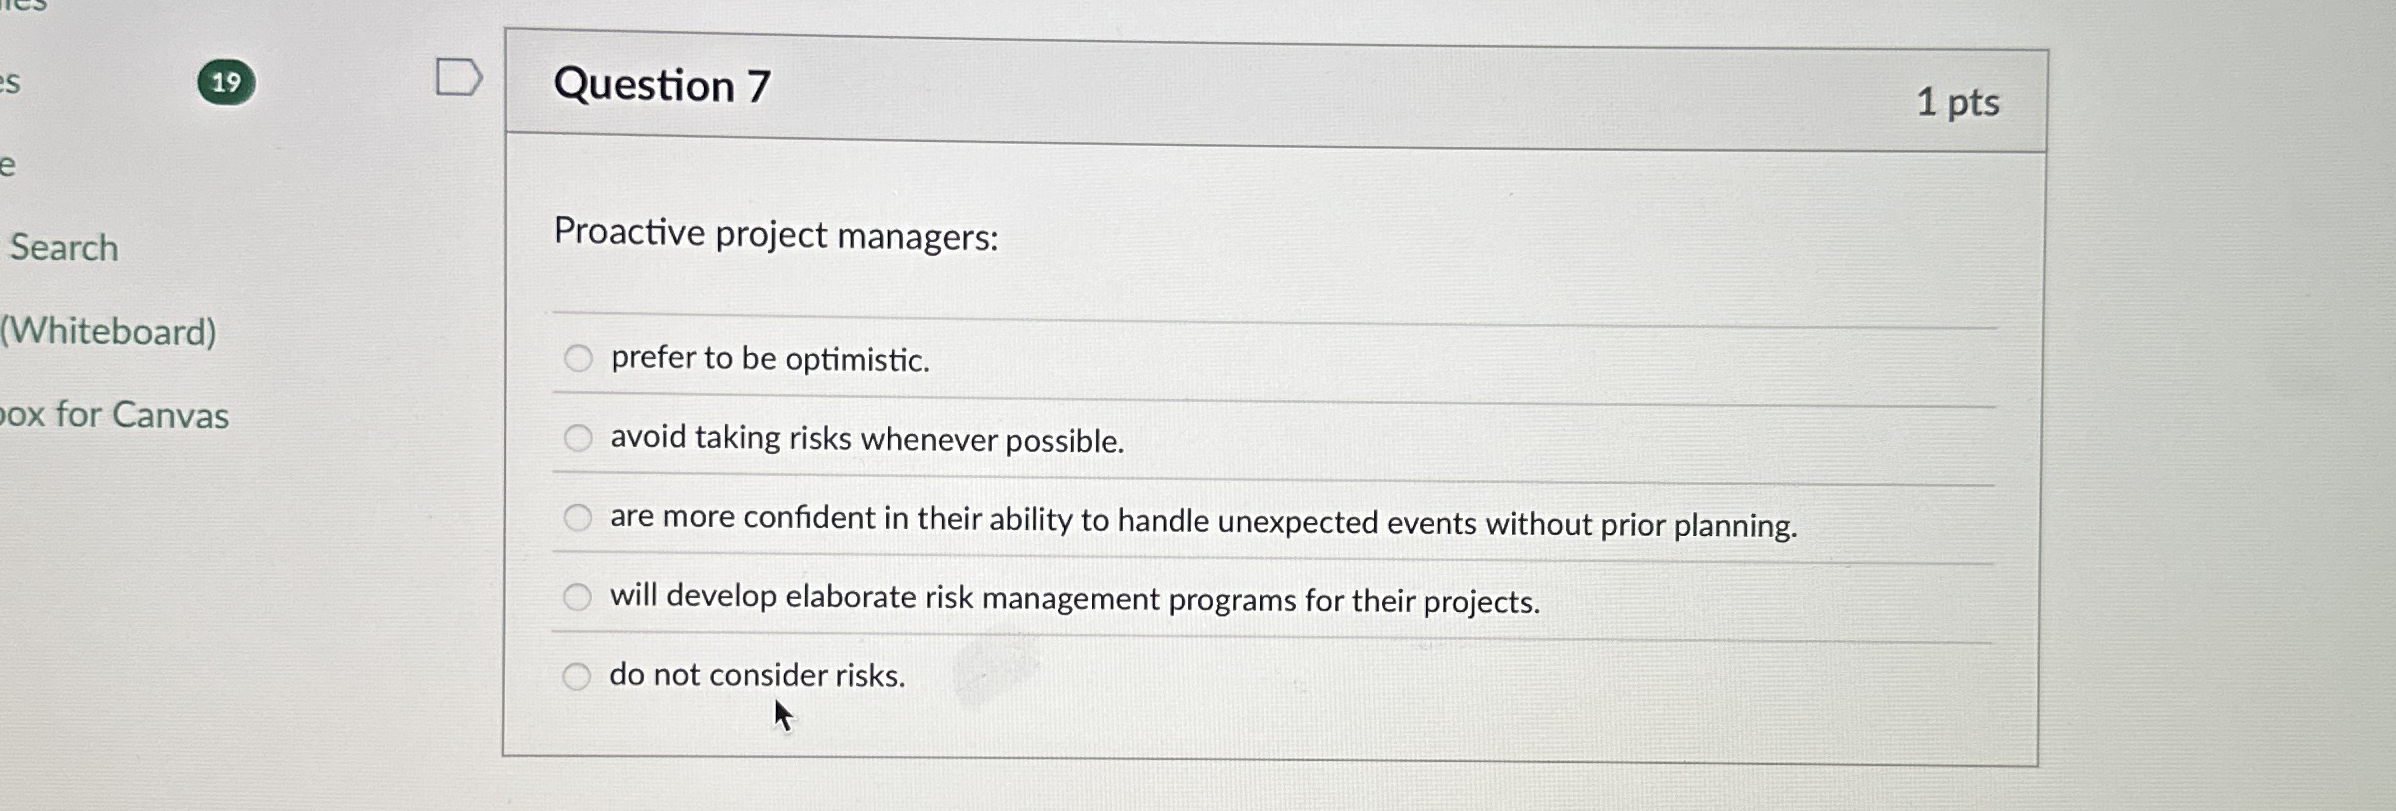Click the green 19 notification badge
This screenshot has width=2396, height=811.
(x=225, y=82)
